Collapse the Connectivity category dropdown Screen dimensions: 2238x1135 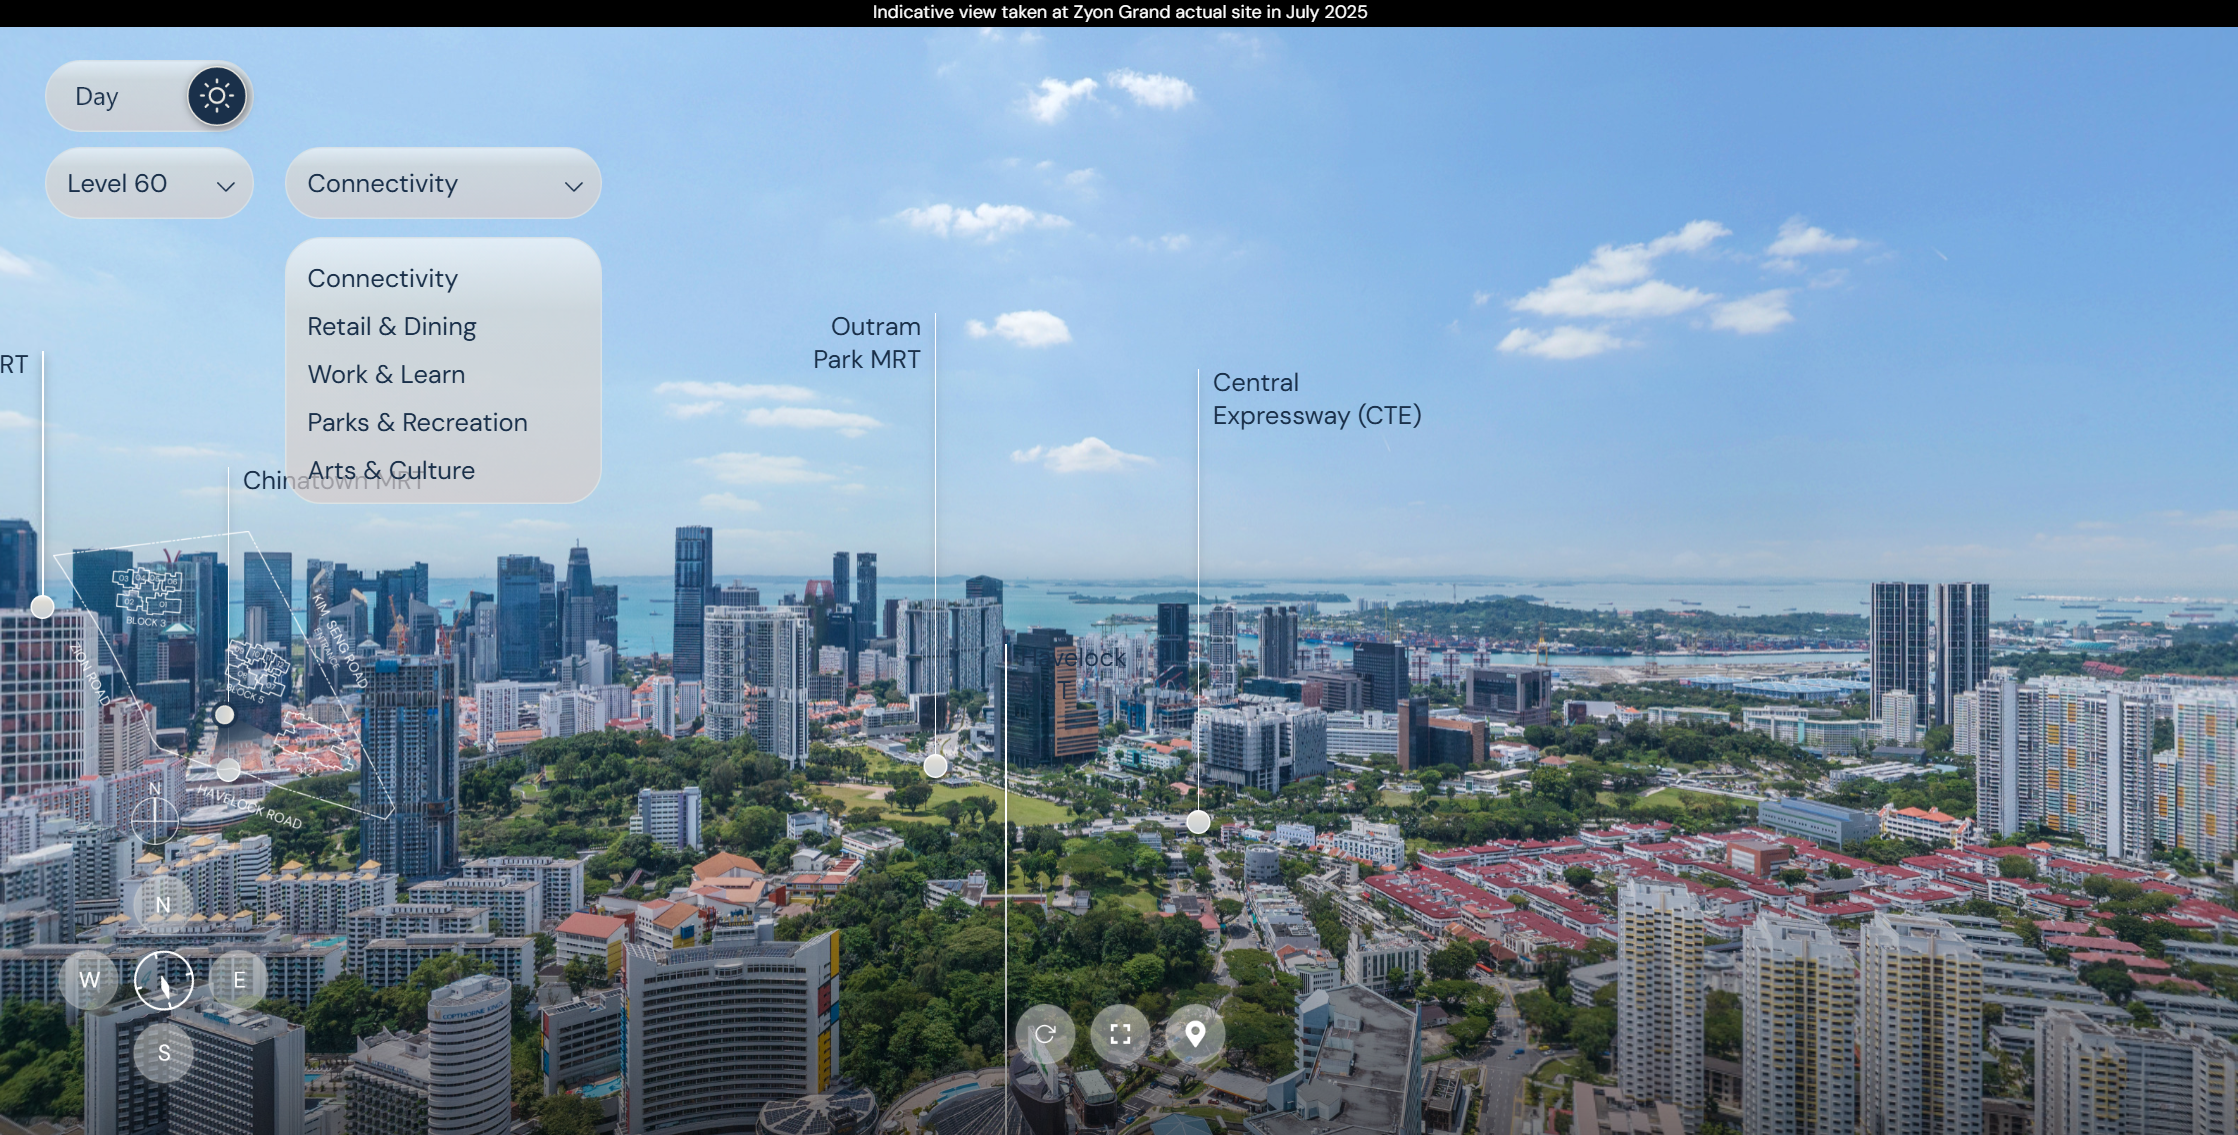tap(443, 184)
